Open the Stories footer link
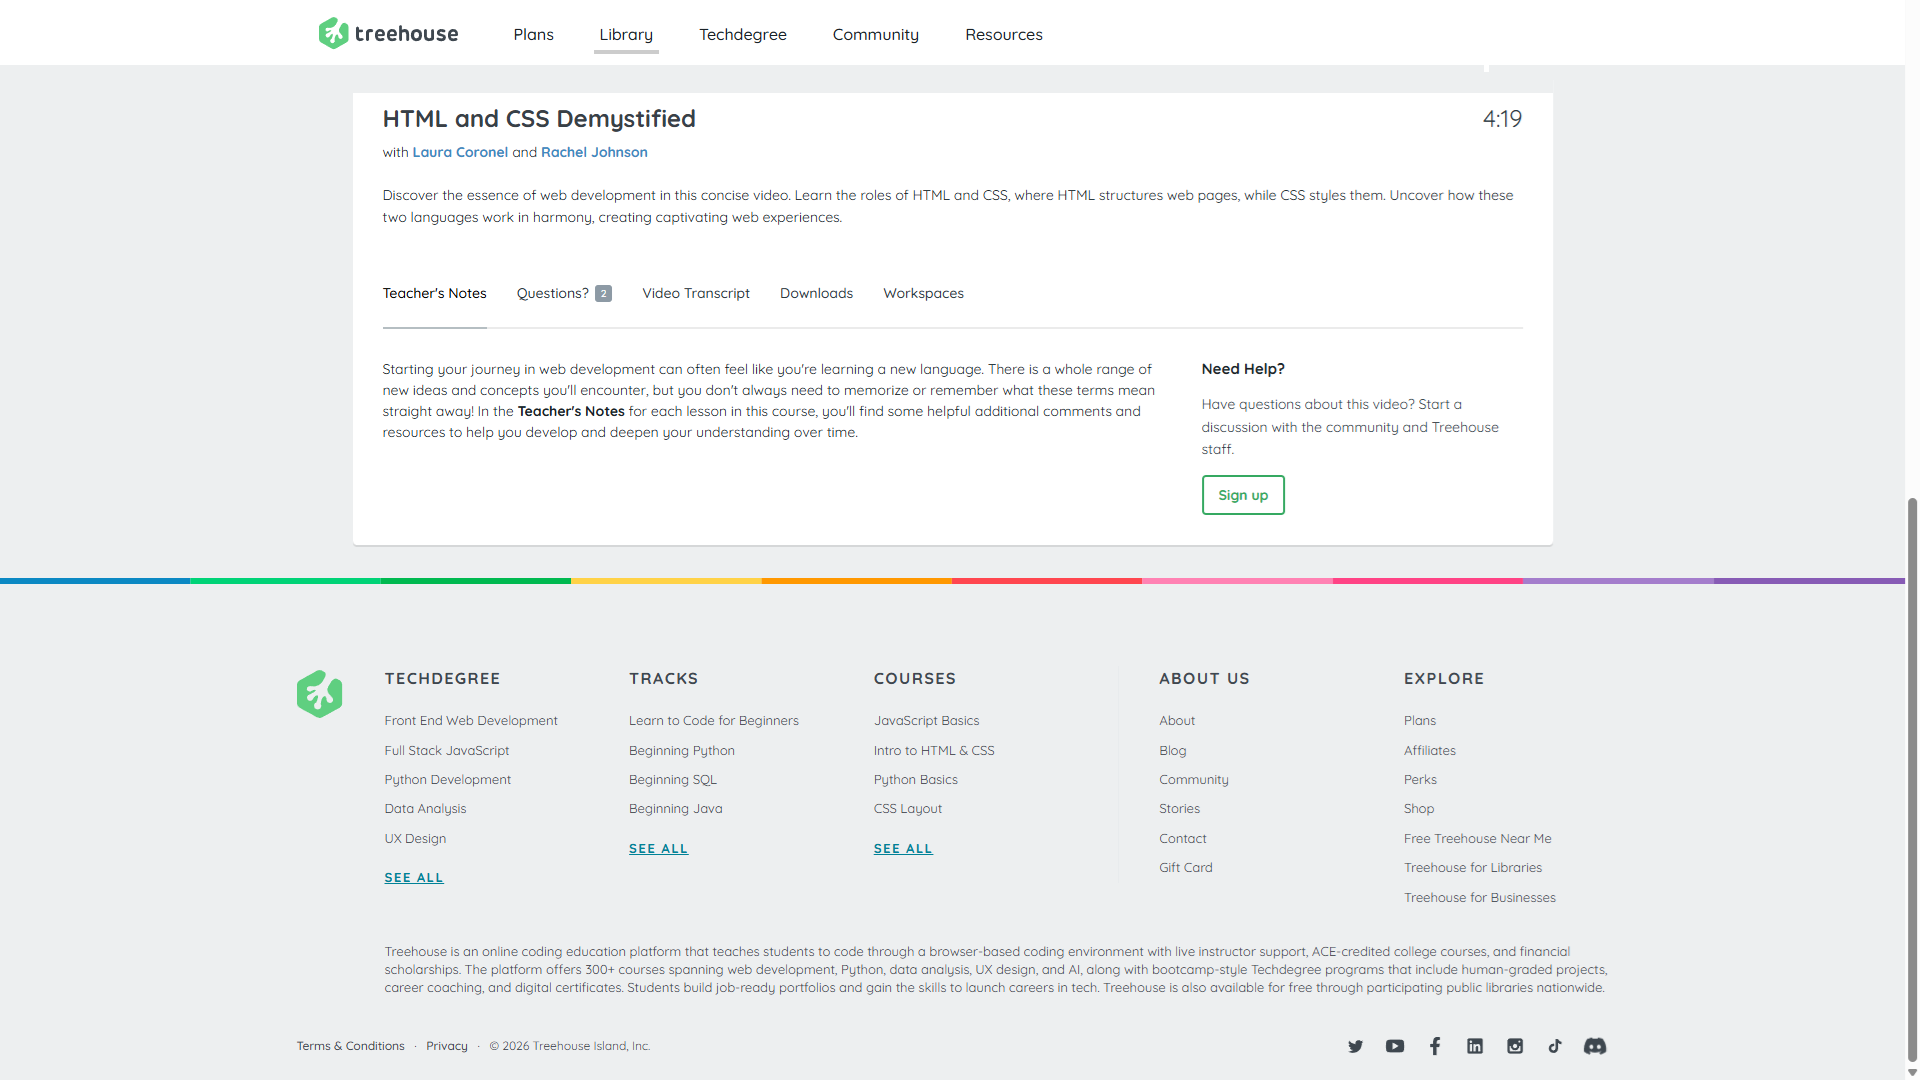The height and width of the screenshot is (1080, 1920). coord(1180,808)
